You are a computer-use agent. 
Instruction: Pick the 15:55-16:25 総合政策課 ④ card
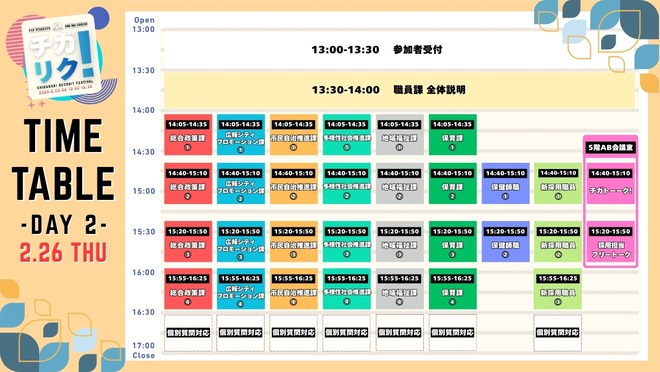pos(188,289)
